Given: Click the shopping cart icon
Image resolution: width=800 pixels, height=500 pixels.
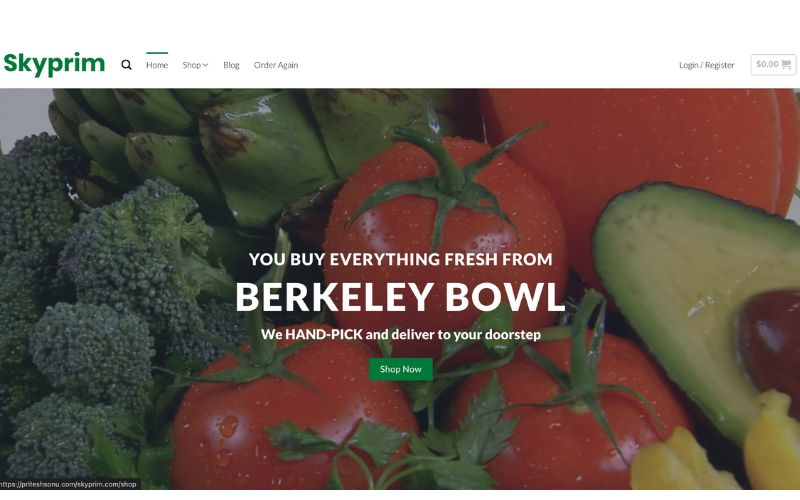Looking at the screenshot, I should [786, 64].
